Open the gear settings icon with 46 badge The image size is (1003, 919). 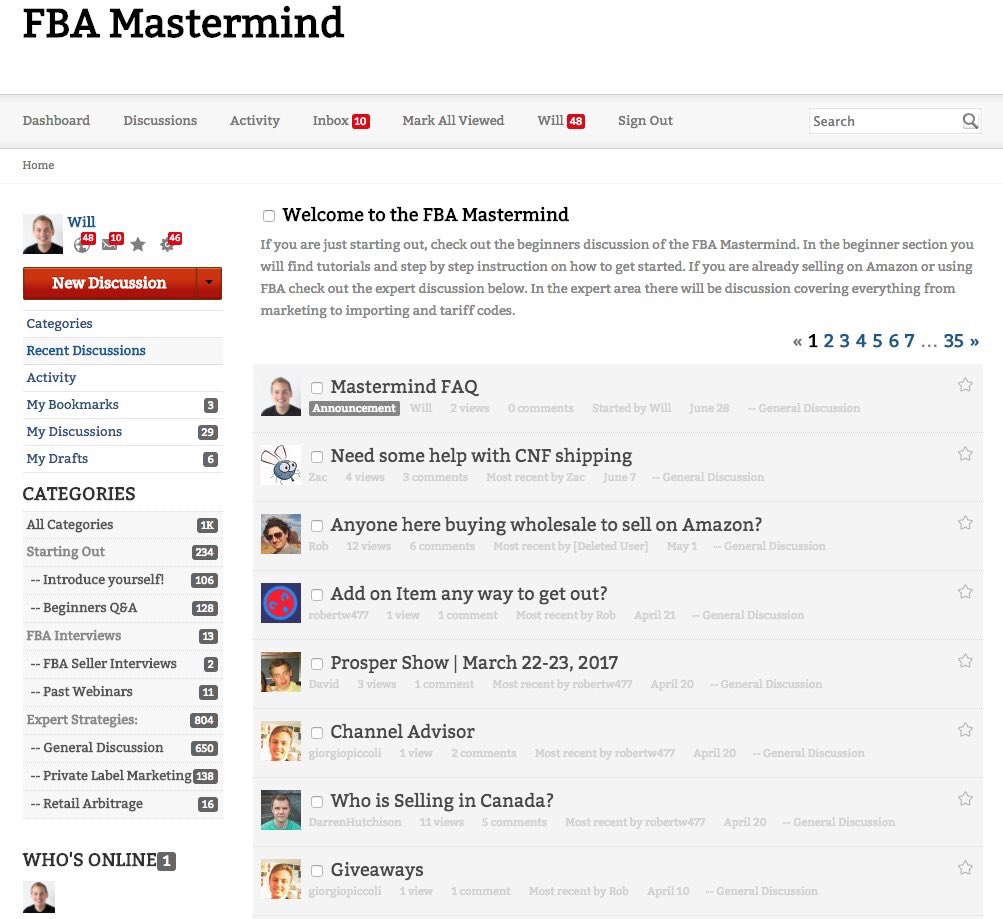pyautogui.click(x=165, y=245)
